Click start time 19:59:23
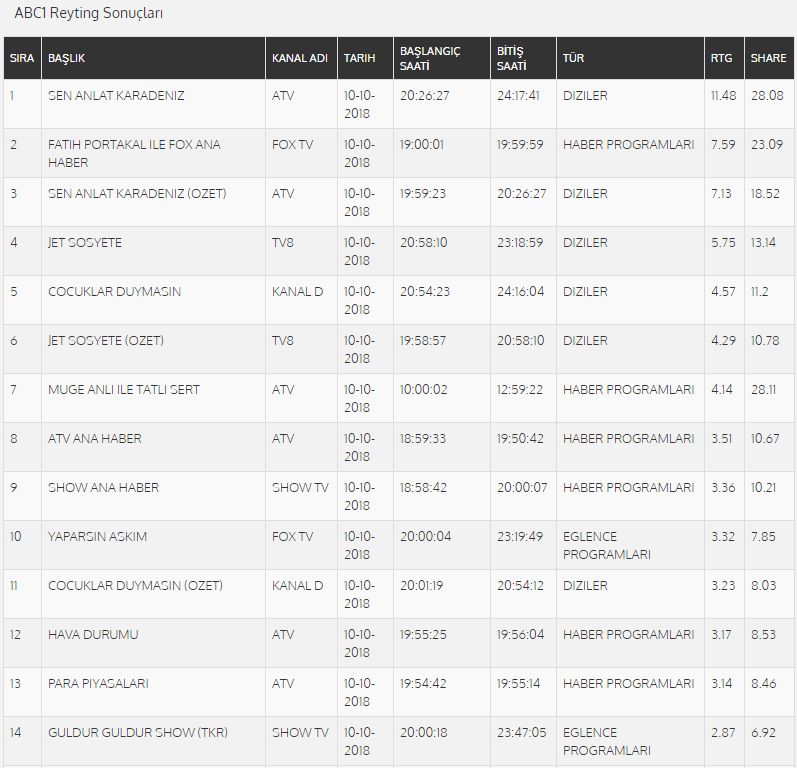This screenshot has width=797, height=768. click(422, 194)
